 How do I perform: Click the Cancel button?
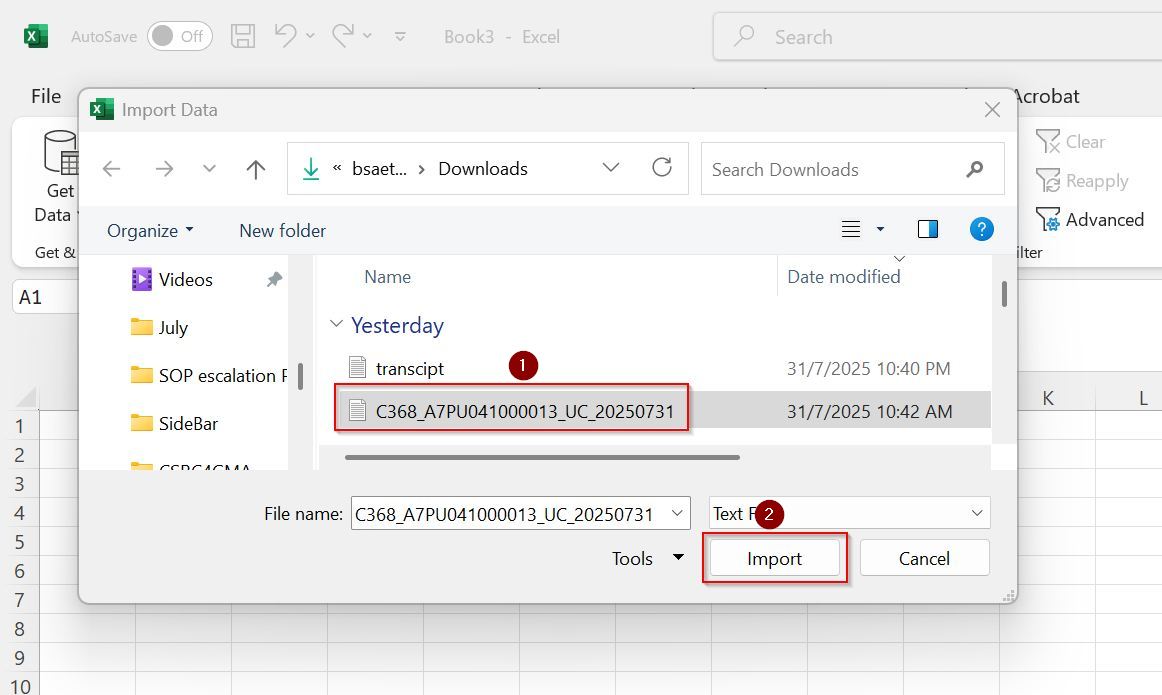pyautogui.click(x=924, y=558)
